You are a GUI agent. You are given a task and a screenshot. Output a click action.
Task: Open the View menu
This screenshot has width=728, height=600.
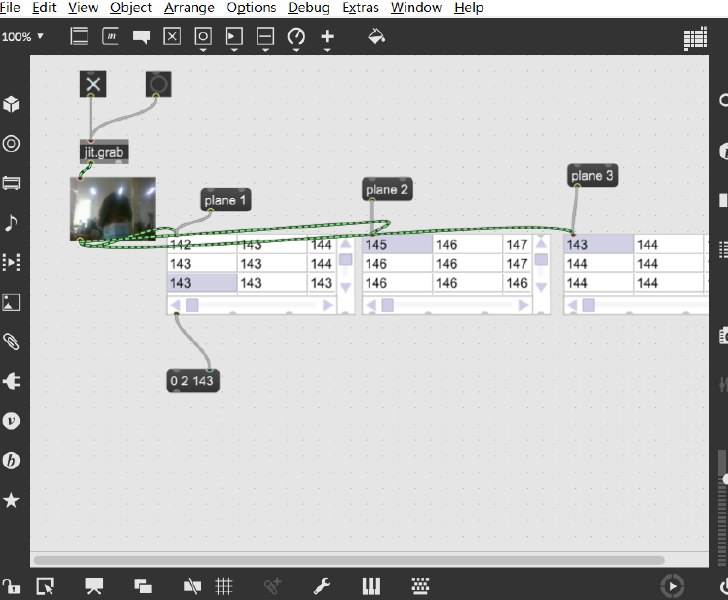pos(83,7)
